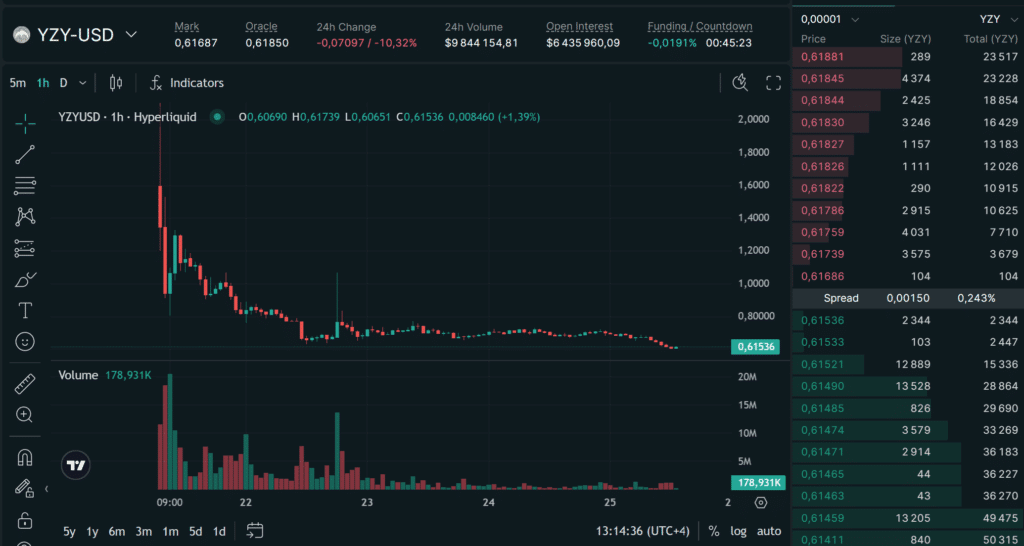Open quick search magnifier with lightning
Viewport: 1024px width, 546px height.
coord(740,82)
